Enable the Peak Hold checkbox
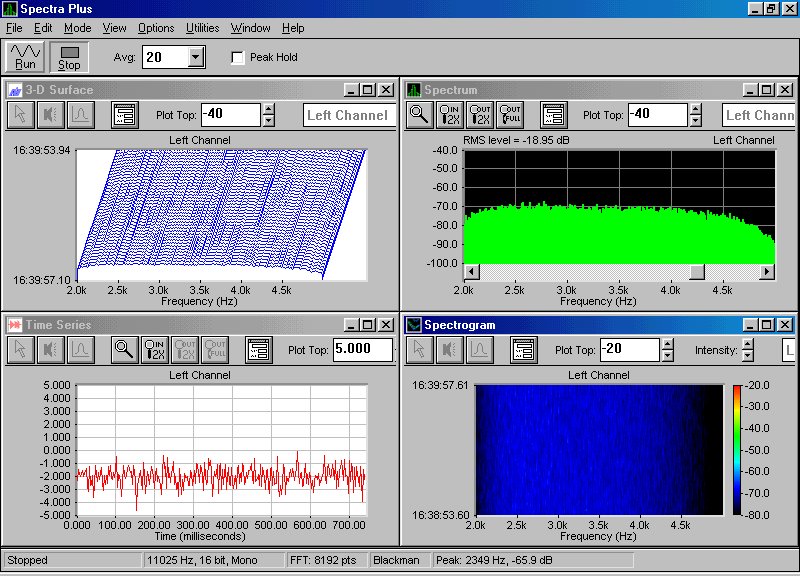 [x=238, y=58]
